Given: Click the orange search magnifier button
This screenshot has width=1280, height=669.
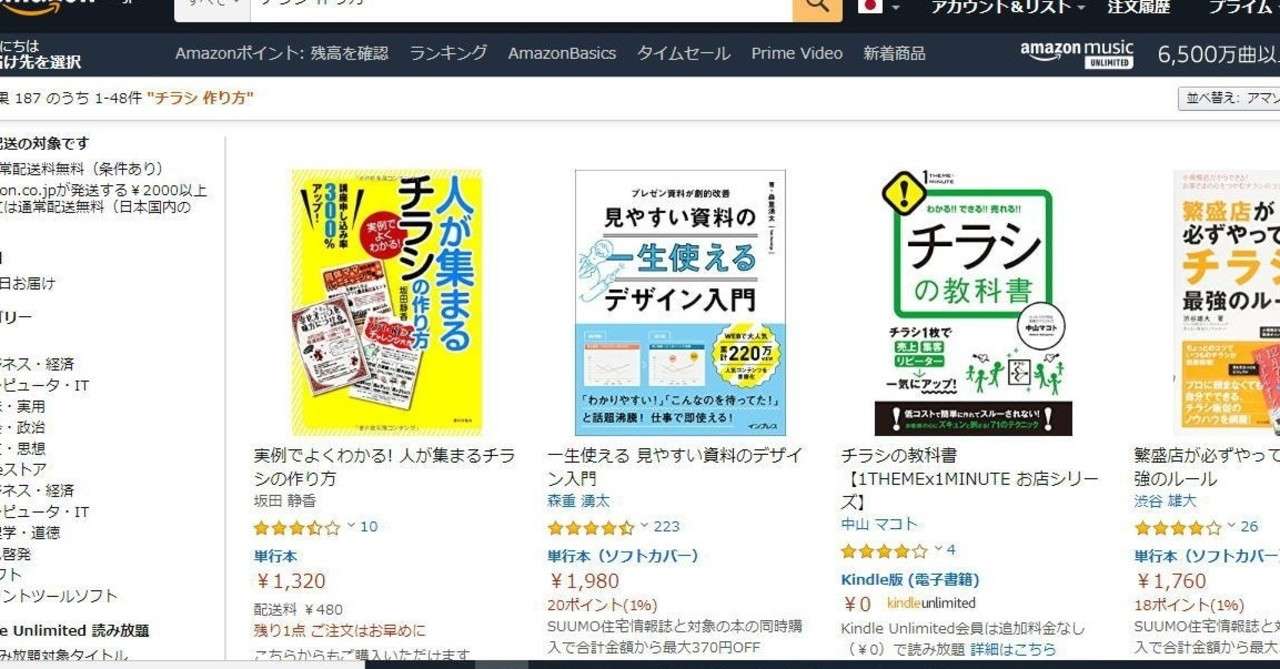Looking at the screenshot, I should pos(817,8).
